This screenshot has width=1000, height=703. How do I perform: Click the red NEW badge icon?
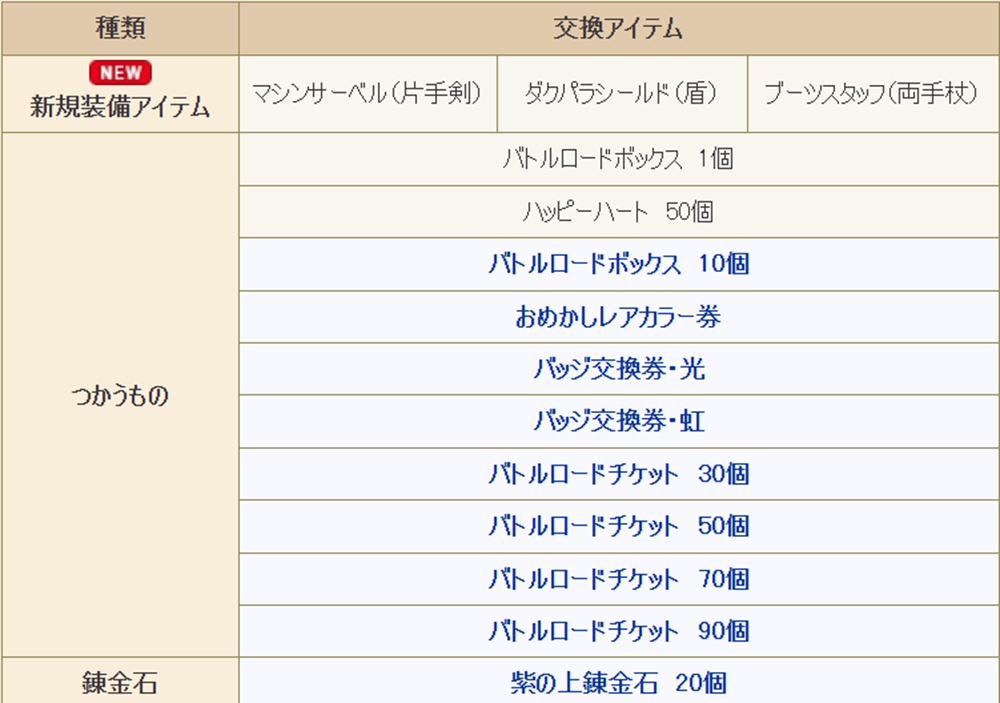pyautogui.click(x=121, y=73)
